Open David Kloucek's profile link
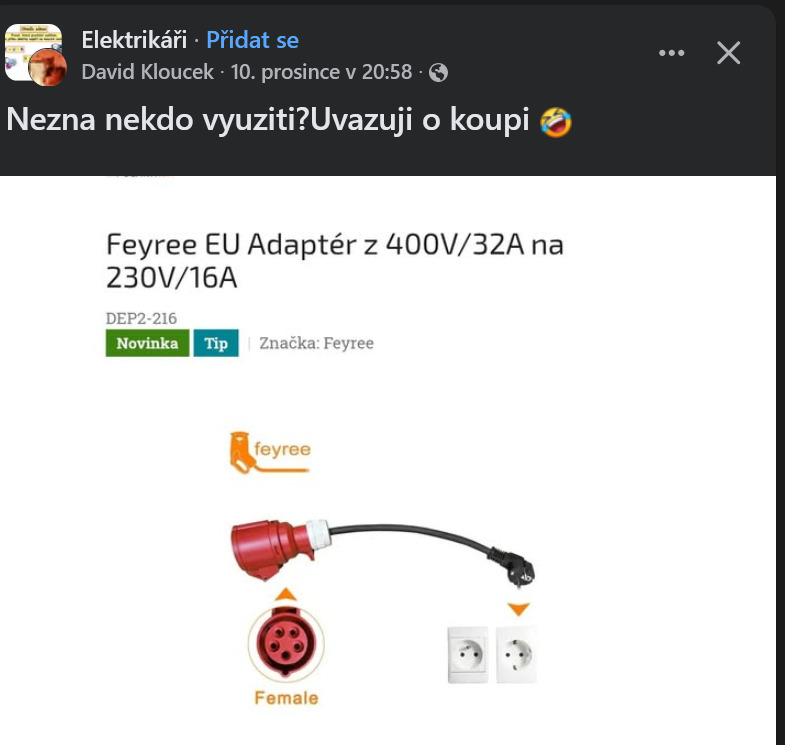Image resolution: width=785 pixels, height=745 pixels. coord(148,72)
